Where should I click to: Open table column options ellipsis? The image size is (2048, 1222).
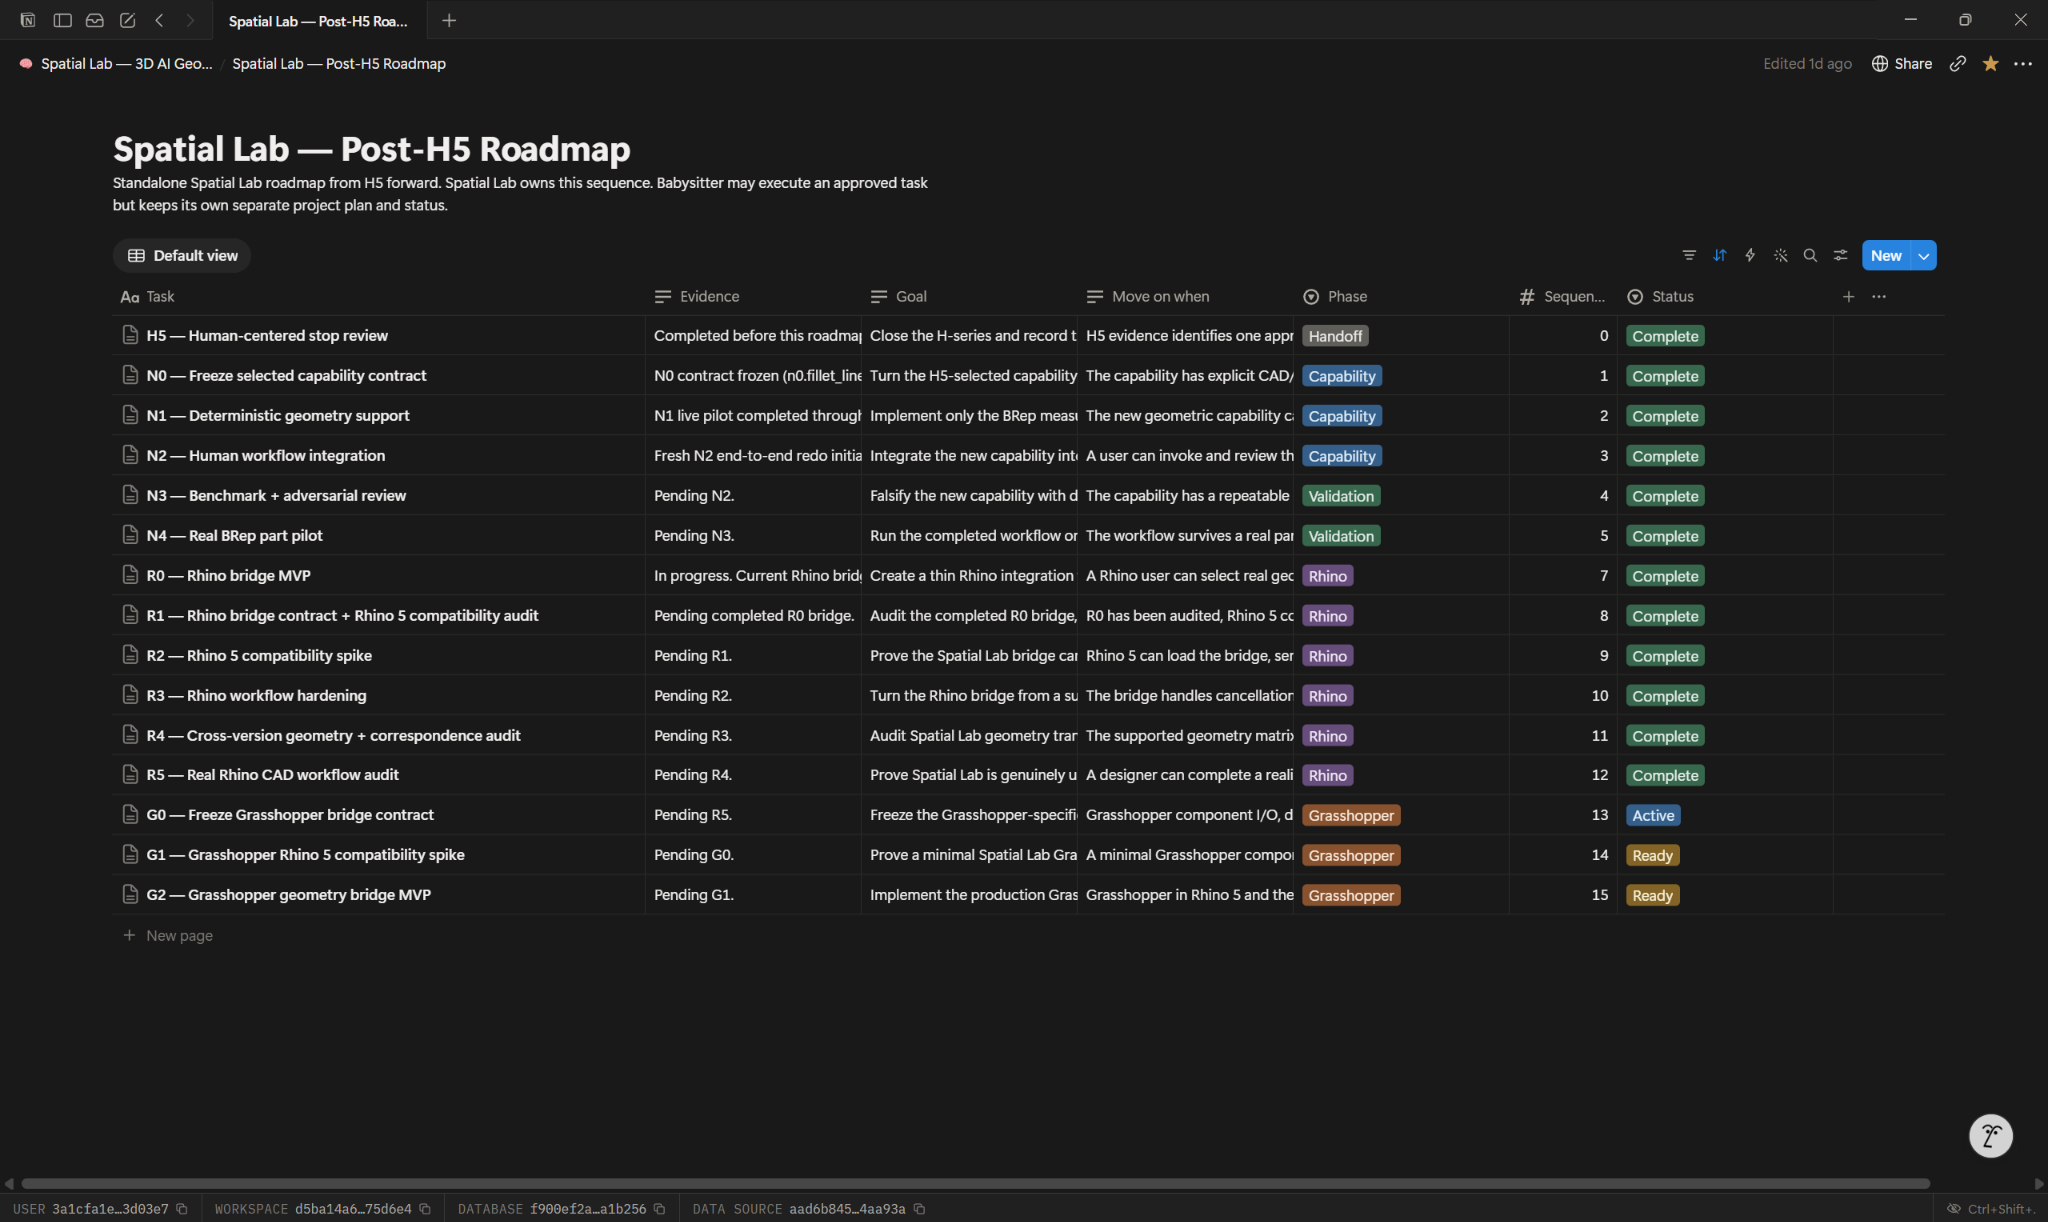(1879, 296)
